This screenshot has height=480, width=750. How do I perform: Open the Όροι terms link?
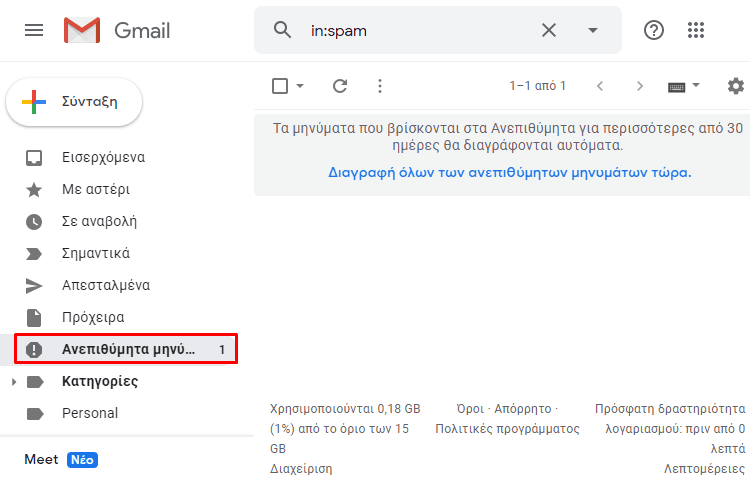coord(470,409)
